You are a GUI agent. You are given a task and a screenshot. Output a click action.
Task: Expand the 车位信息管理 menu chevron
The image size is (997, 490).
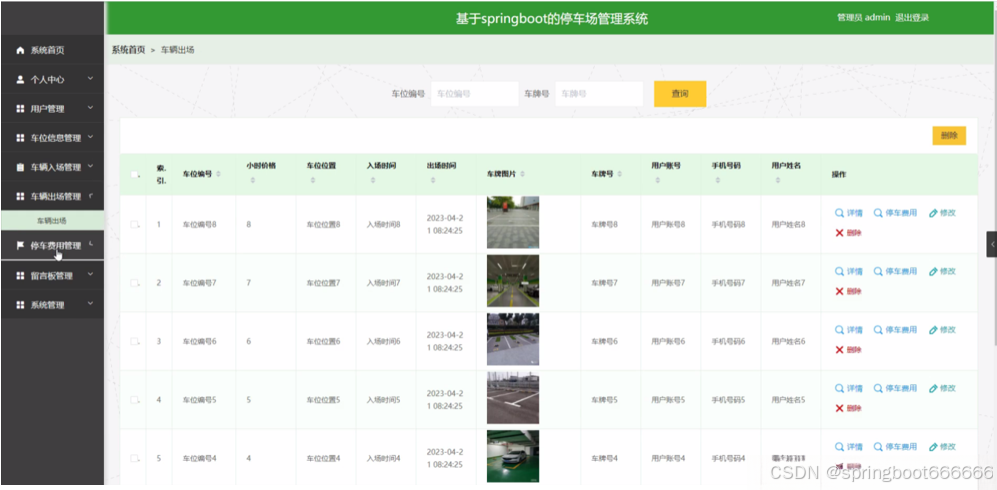pos(90,137)
